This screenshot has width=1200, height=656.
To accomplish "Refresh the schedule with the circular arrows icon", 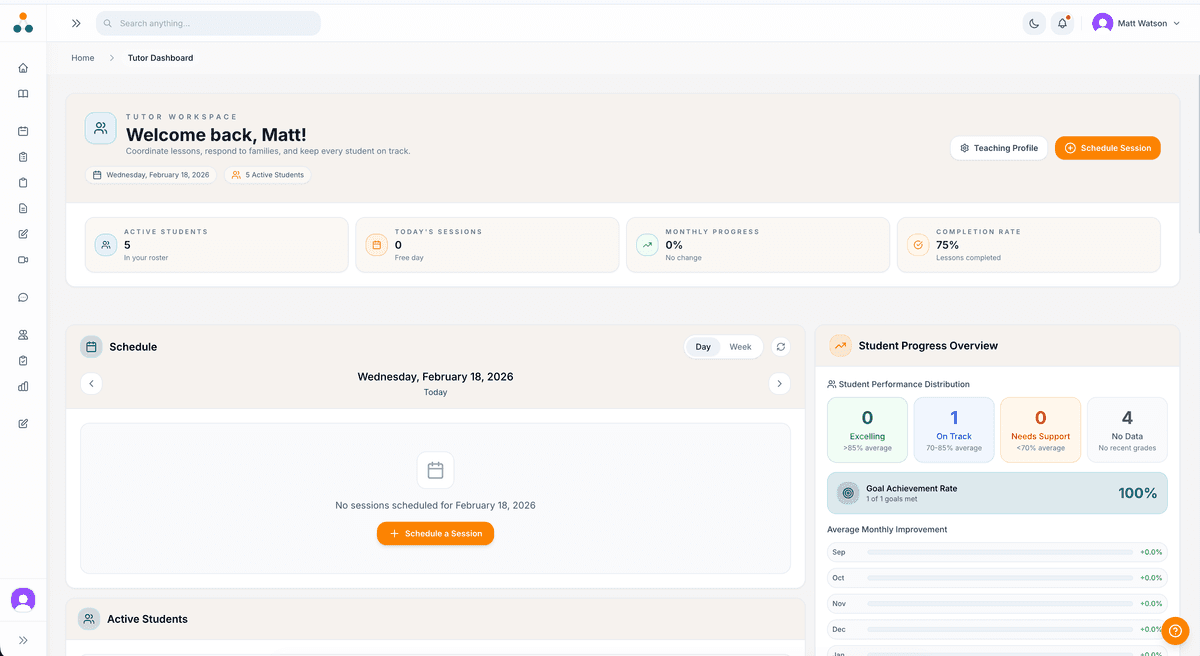I will tap(780, 346).
